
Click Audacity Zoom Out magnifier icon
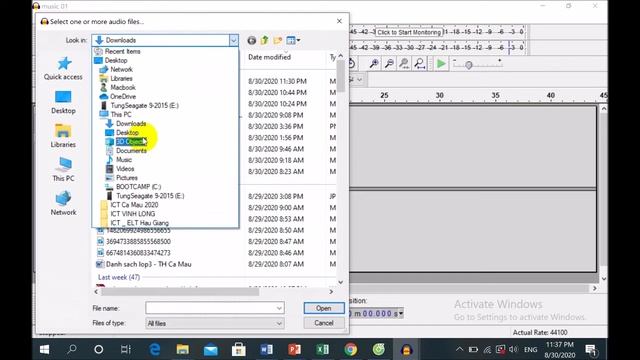(x=389, y=63)
